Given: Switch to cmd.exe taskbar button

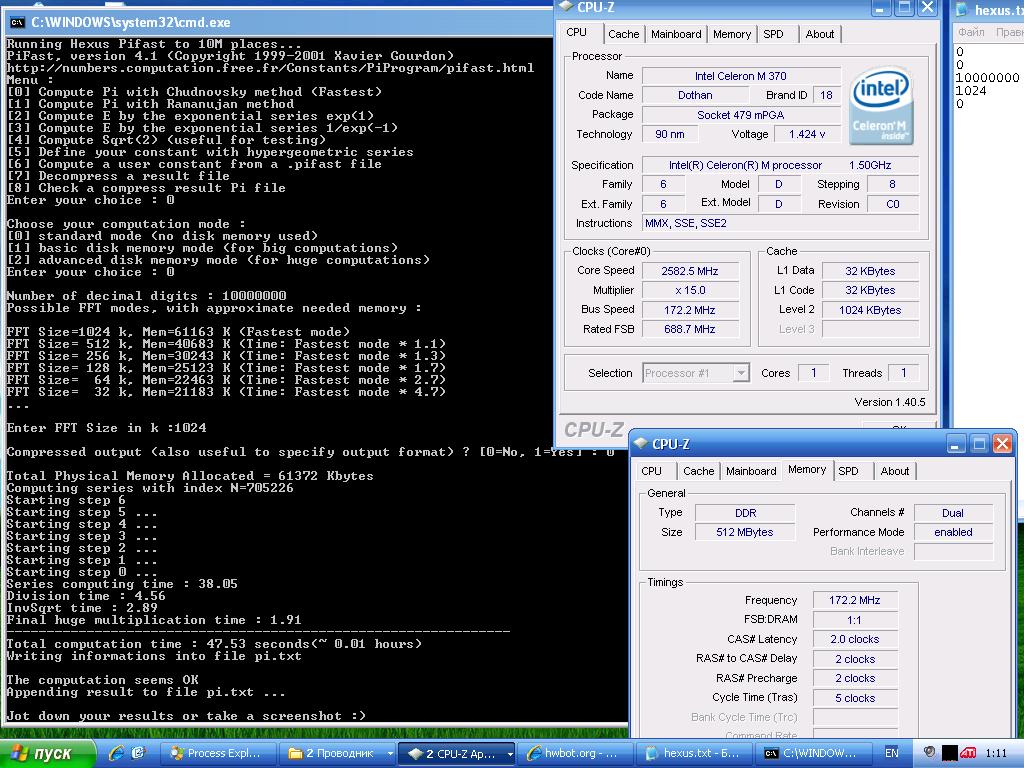Looking at the screenshot, I should coord(814,754).
